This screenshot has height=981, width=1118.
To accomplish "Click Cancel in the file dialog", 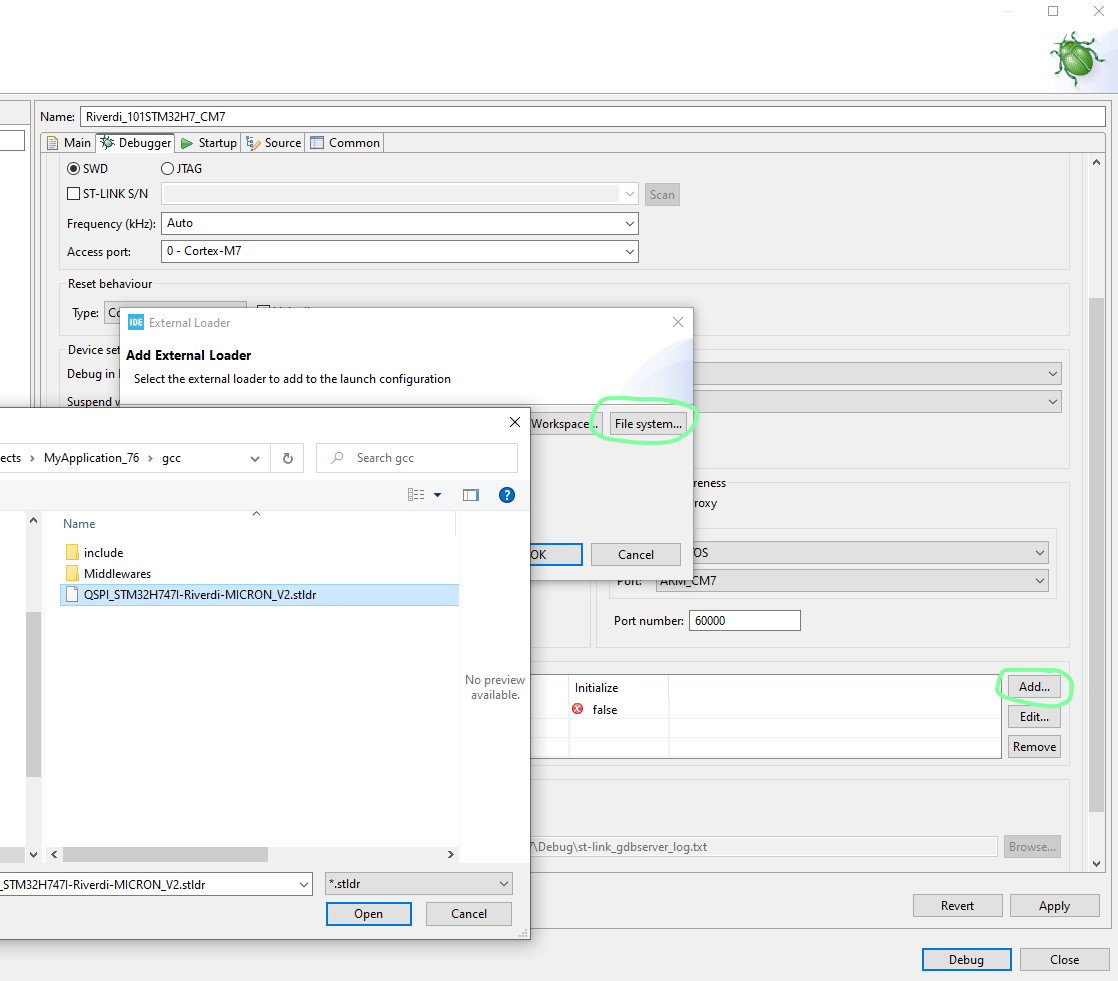I will pyautogui.click(x=468, y=914).
